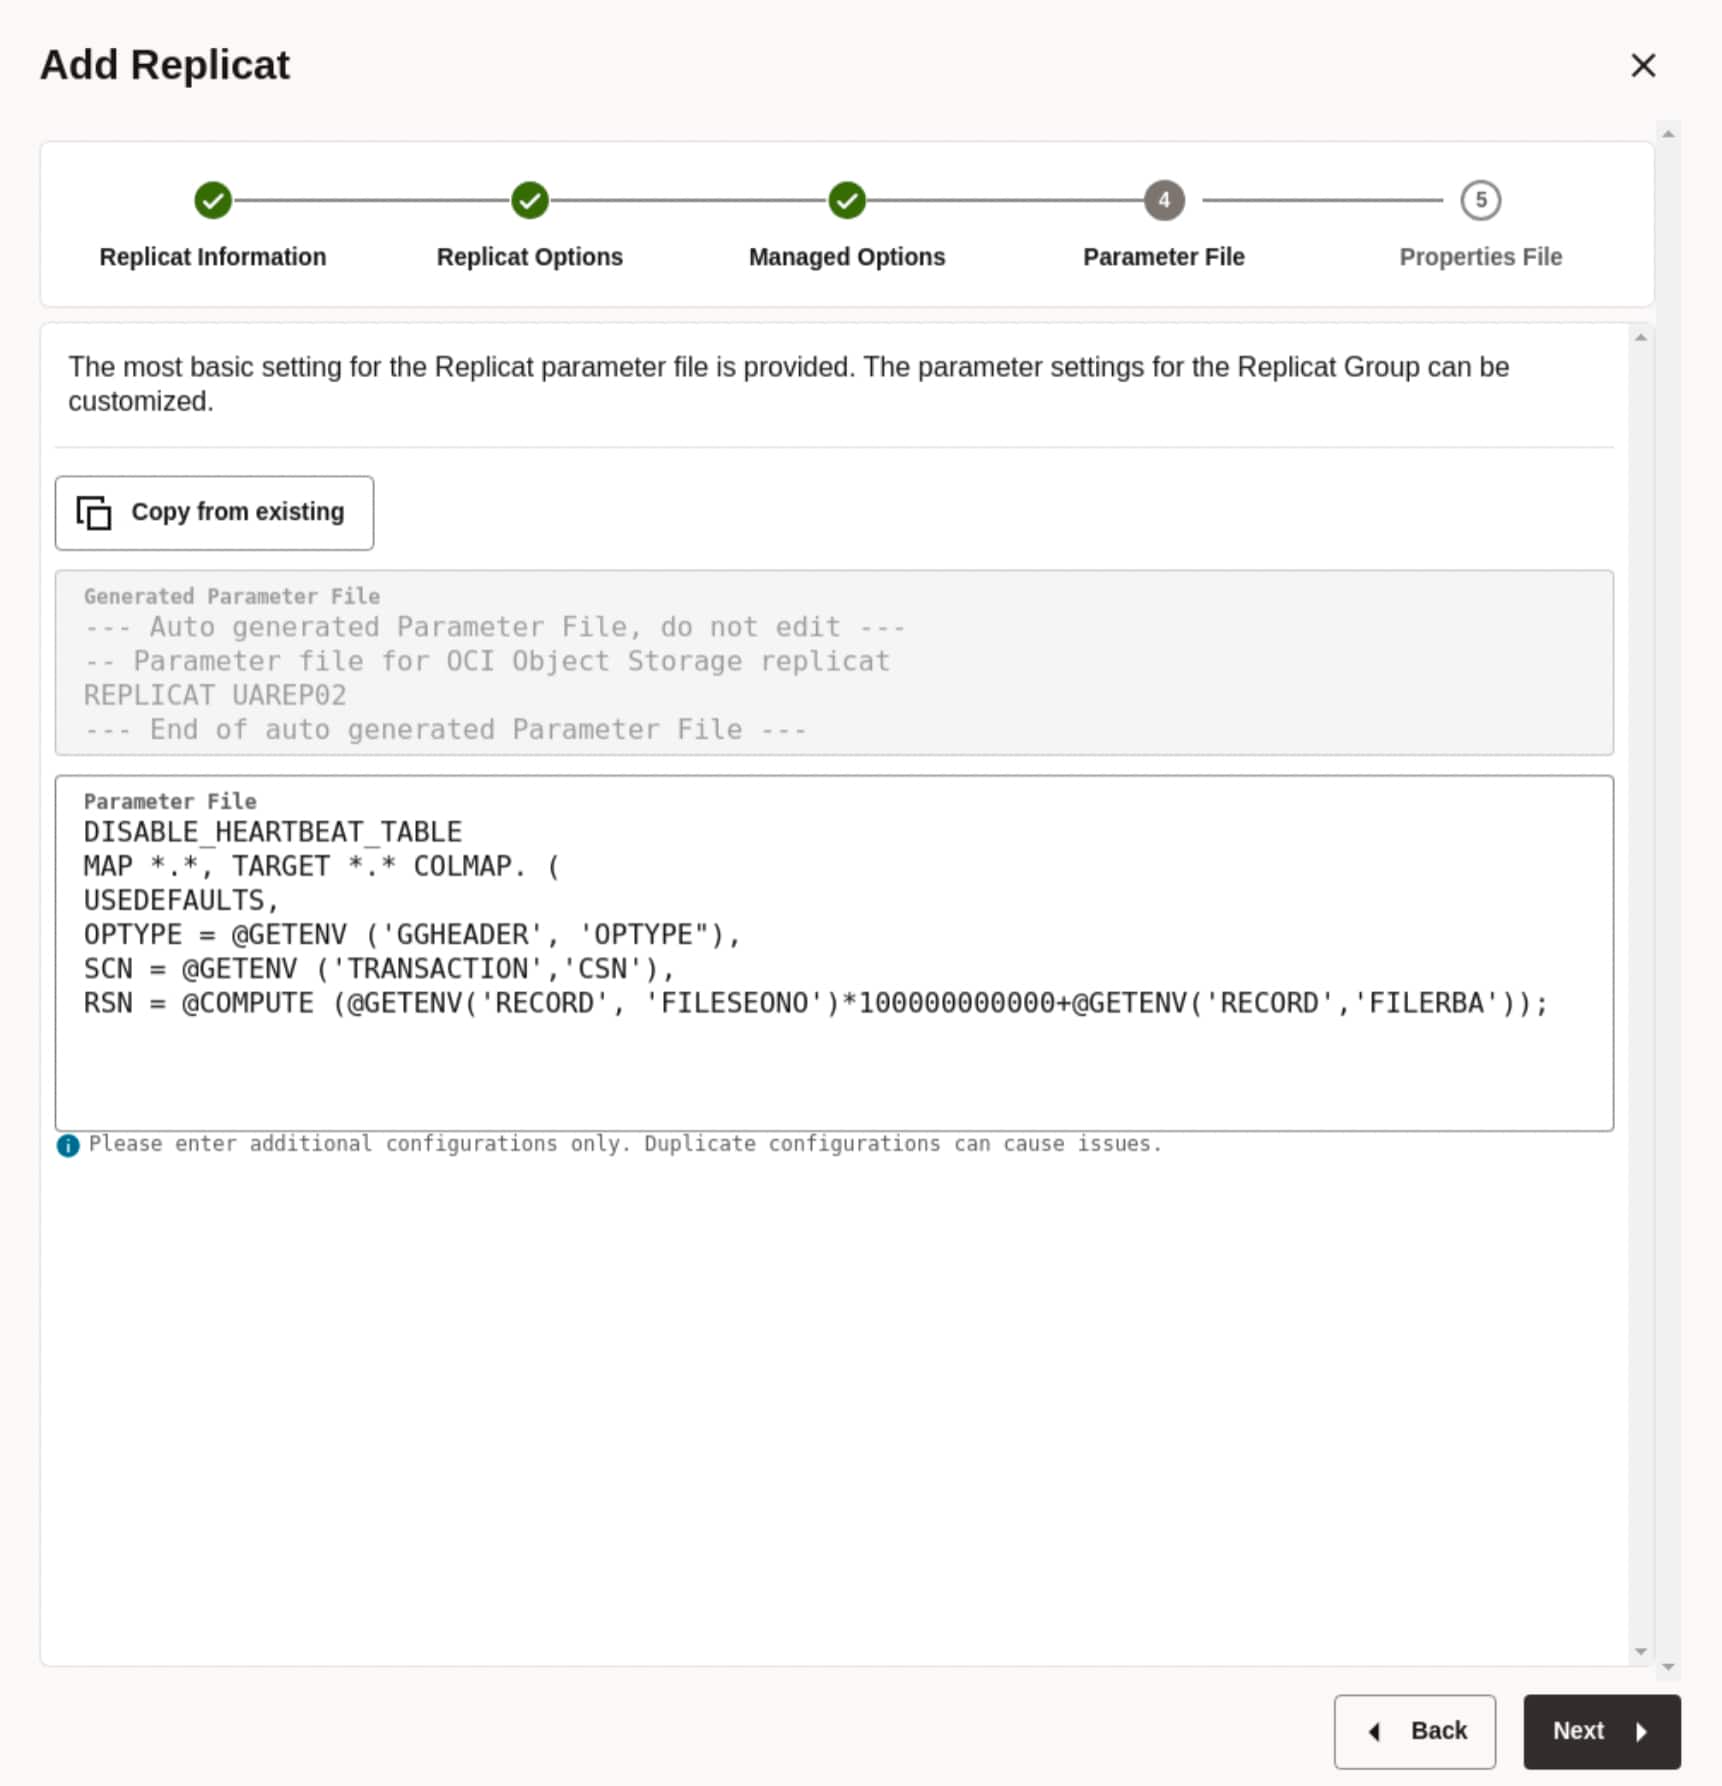Open the Replicat Options step label

pos(529,257)
